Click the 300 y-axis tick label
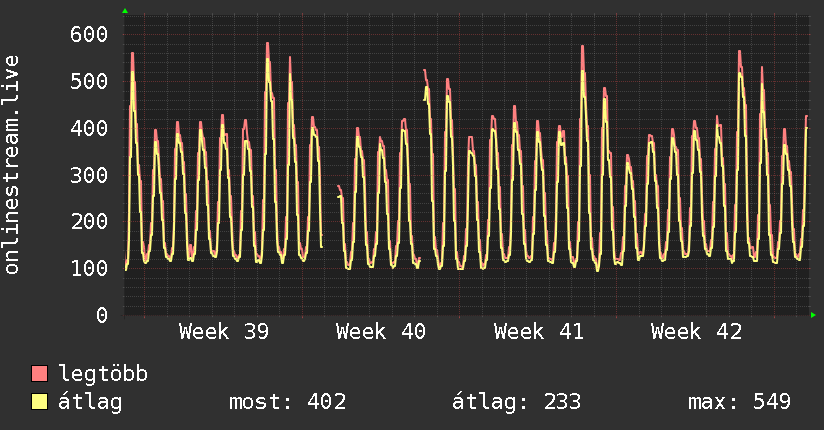The image size is (824, 430). coord(89,175)
